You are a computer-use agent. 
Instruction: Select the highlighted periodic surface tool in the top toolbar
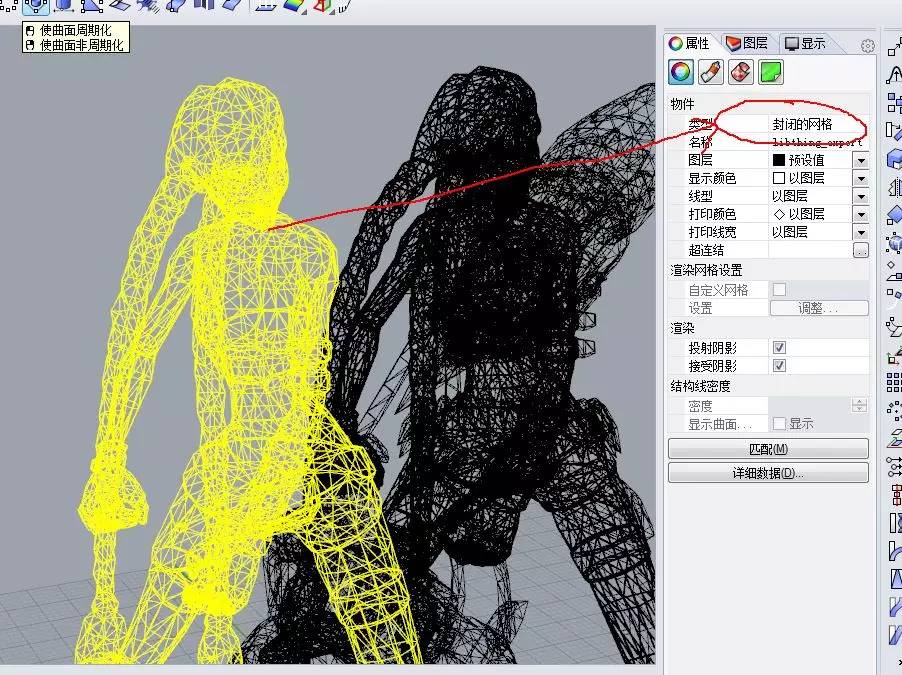tap(34, 9)
